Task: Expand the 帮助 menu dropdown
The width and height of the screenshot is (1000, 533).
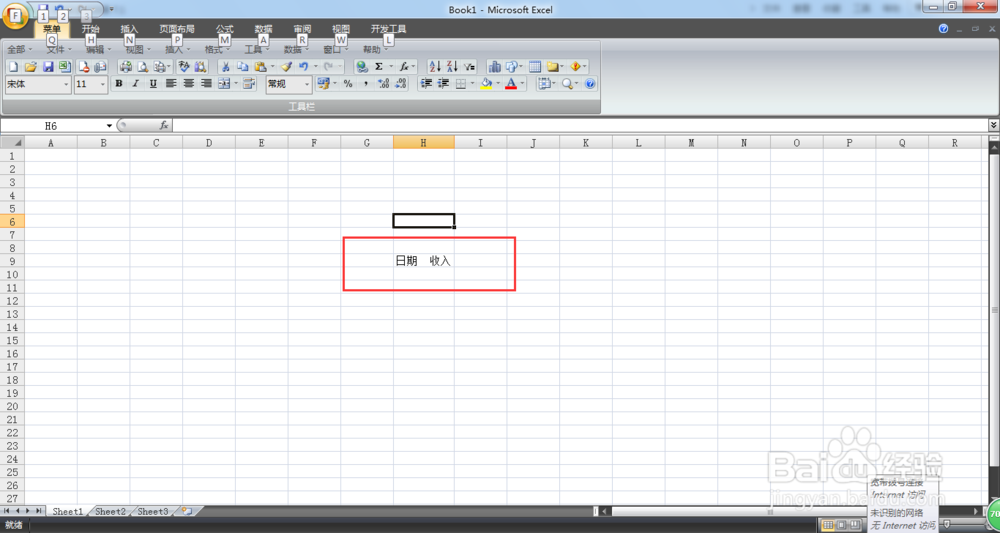Action: (375, 49)
